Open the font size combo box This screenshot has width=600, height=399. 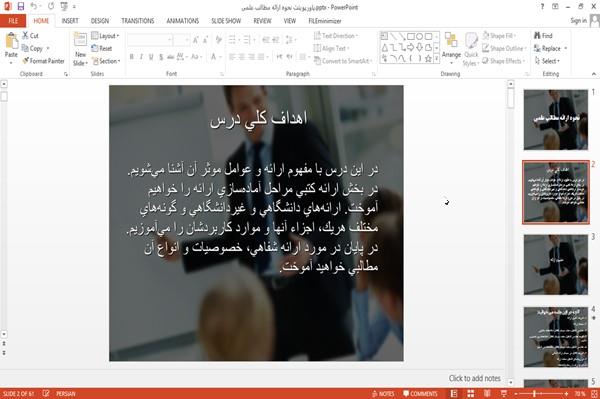181,40
